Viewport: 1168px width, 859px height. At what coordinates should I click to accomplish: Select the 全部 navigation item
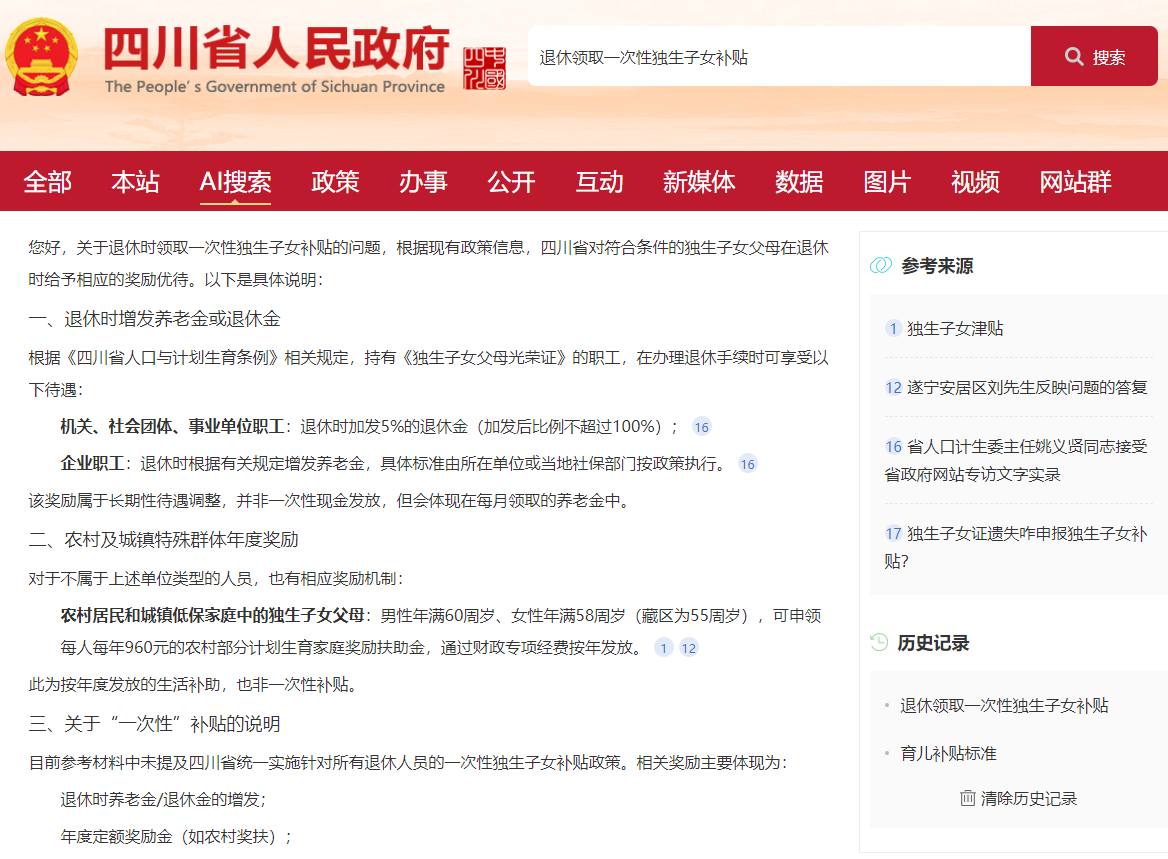[48, 180]
